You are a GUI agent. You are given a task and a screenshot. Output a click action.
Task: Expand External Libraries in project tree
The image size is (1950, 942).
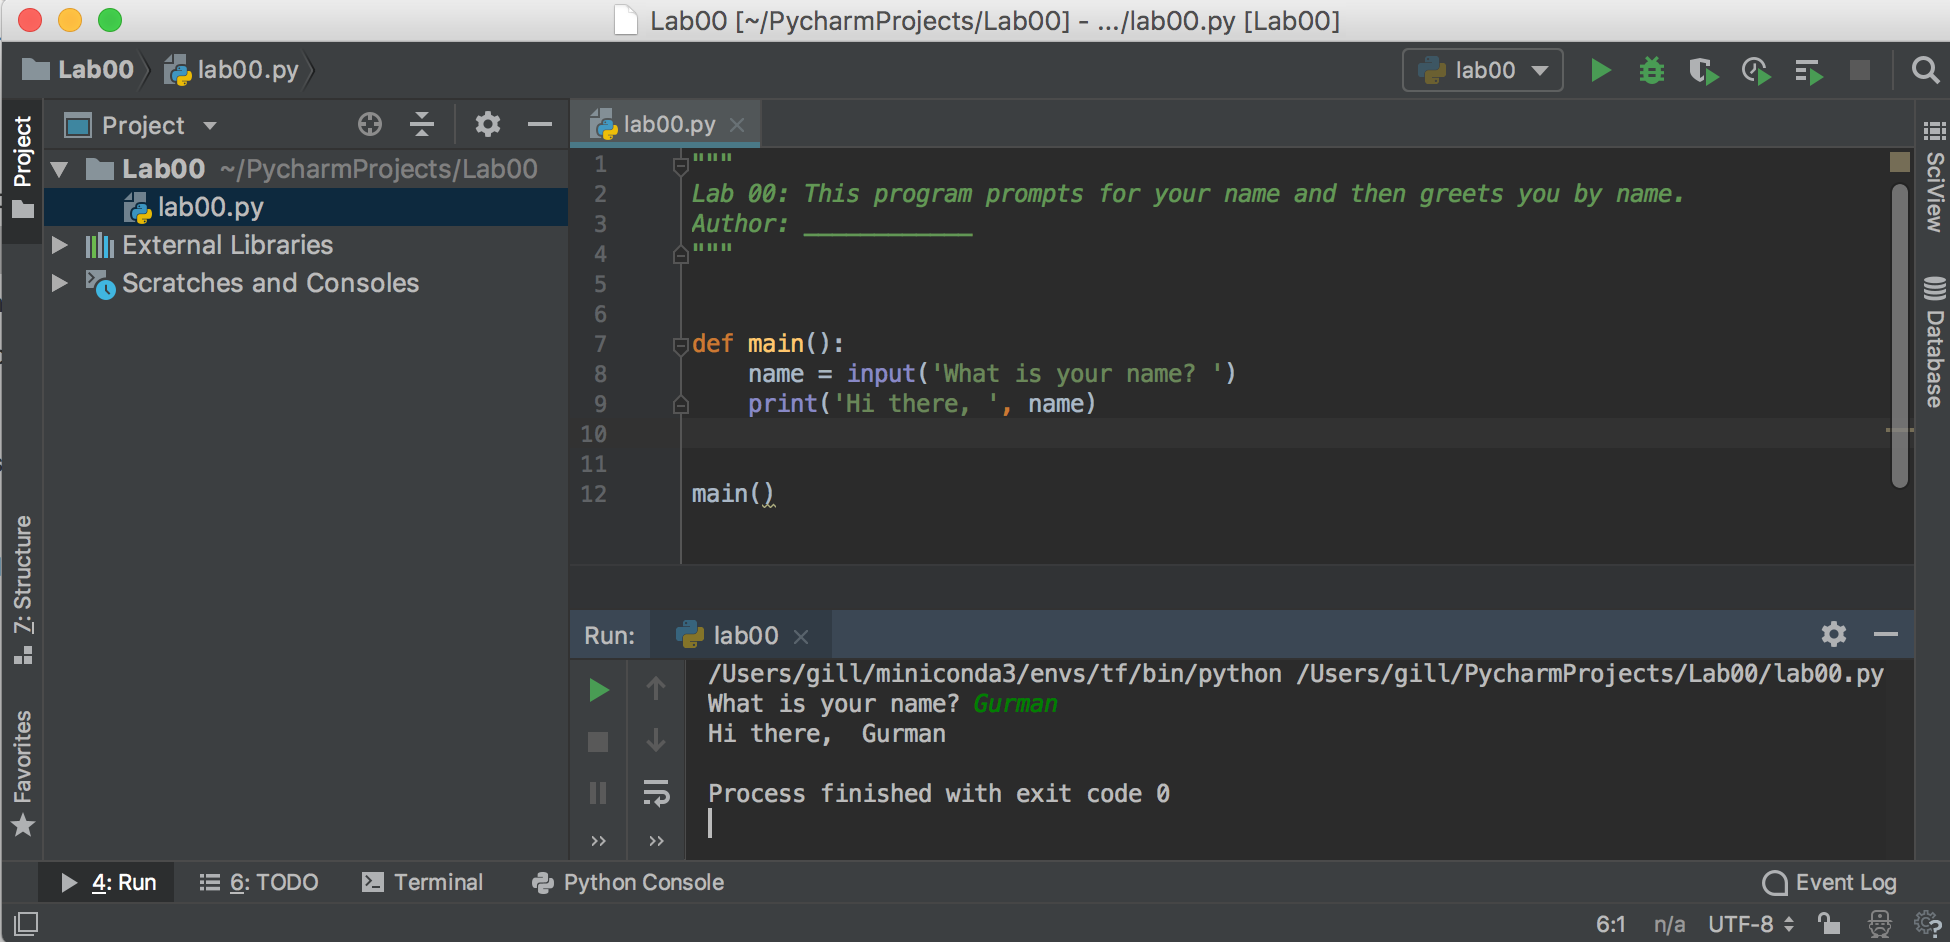tap(60, 245)
